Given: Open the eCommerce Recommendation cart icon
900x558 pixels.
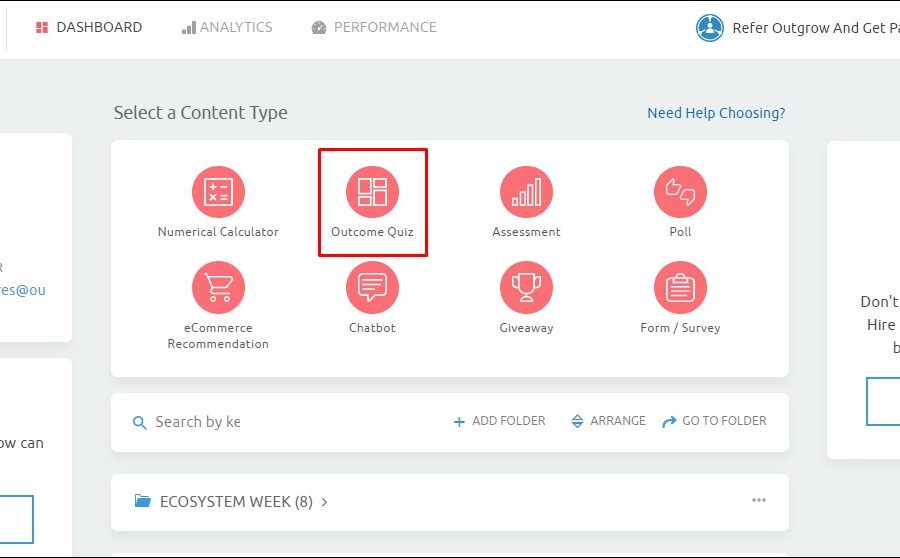Looking at the screenshot, I should pyautogui.click(x=218, y=287).
